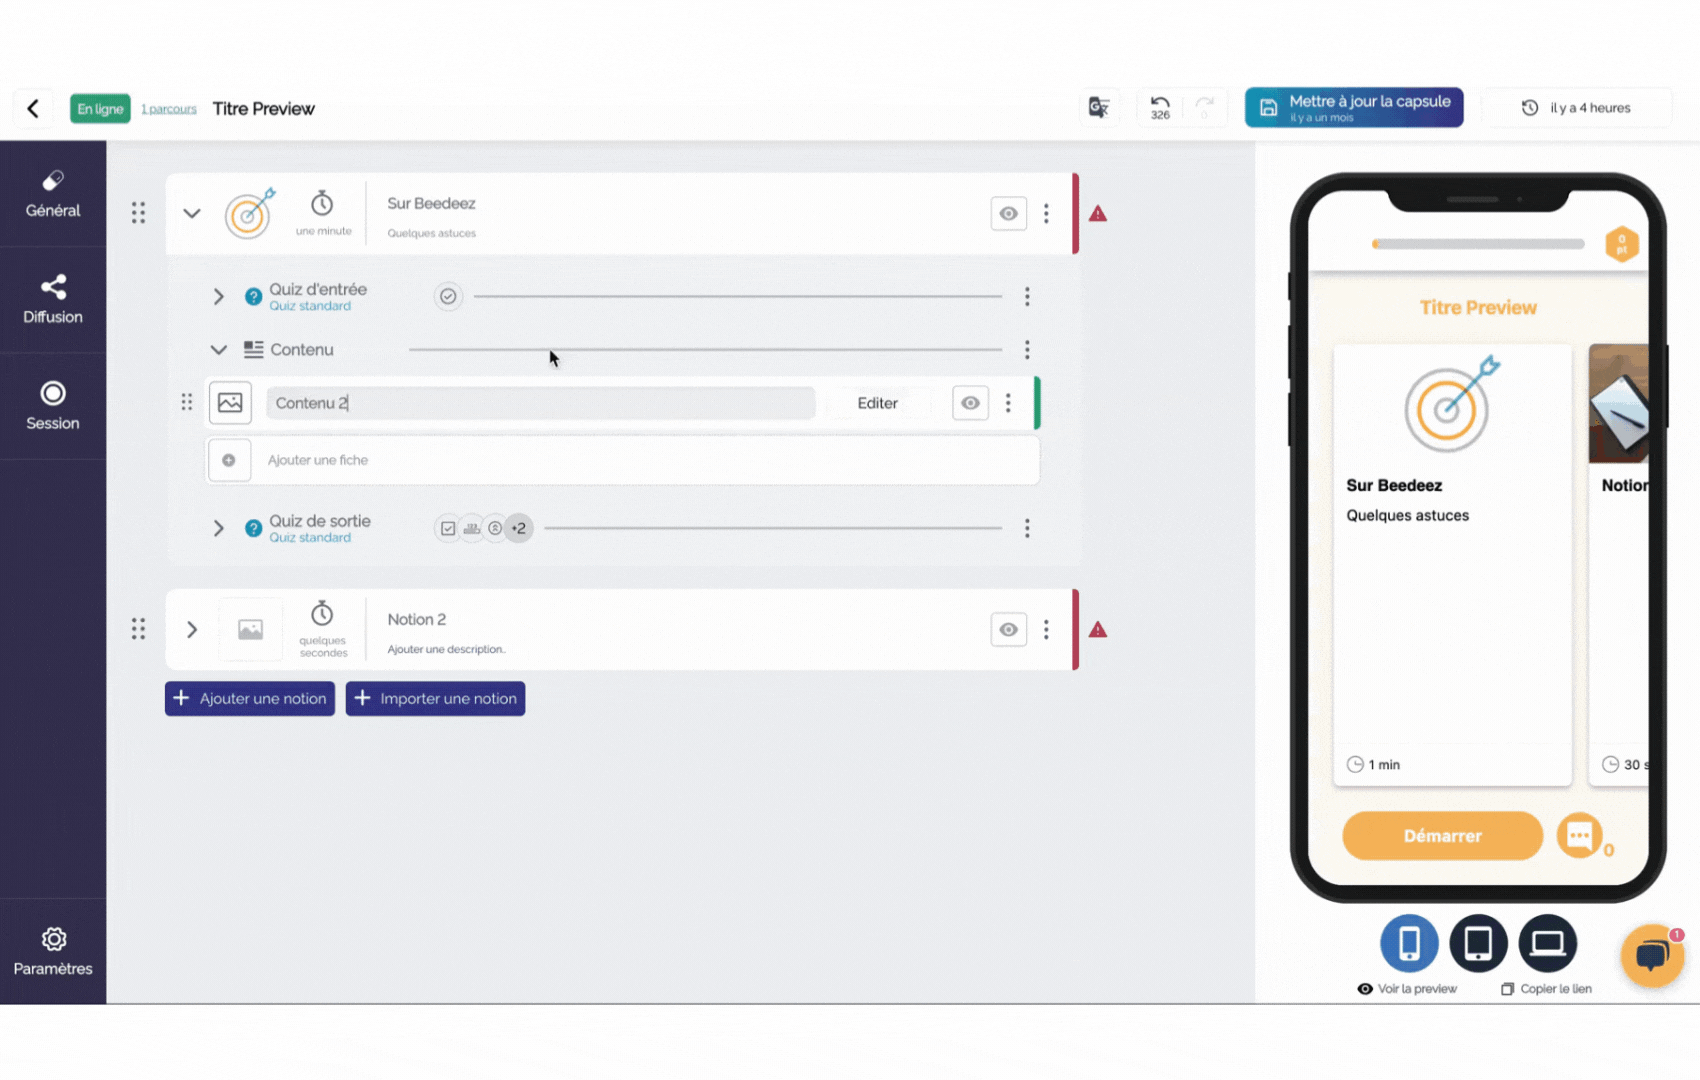The height and width of the screenshot is (1080, 1700).
Task: Collapse the Sur Beedeez notion
Action: click(x=192, y=213)
